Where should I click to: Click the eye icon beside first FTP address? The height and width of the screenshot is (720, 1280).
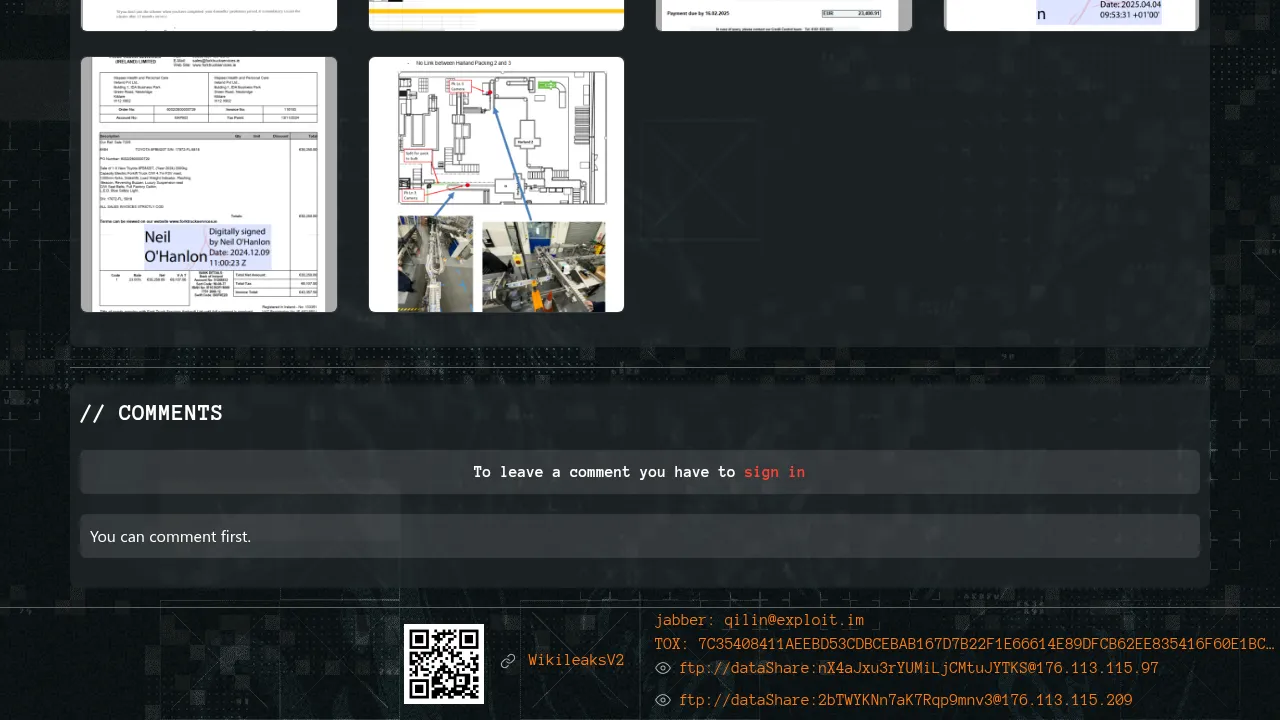coord(663,668)
